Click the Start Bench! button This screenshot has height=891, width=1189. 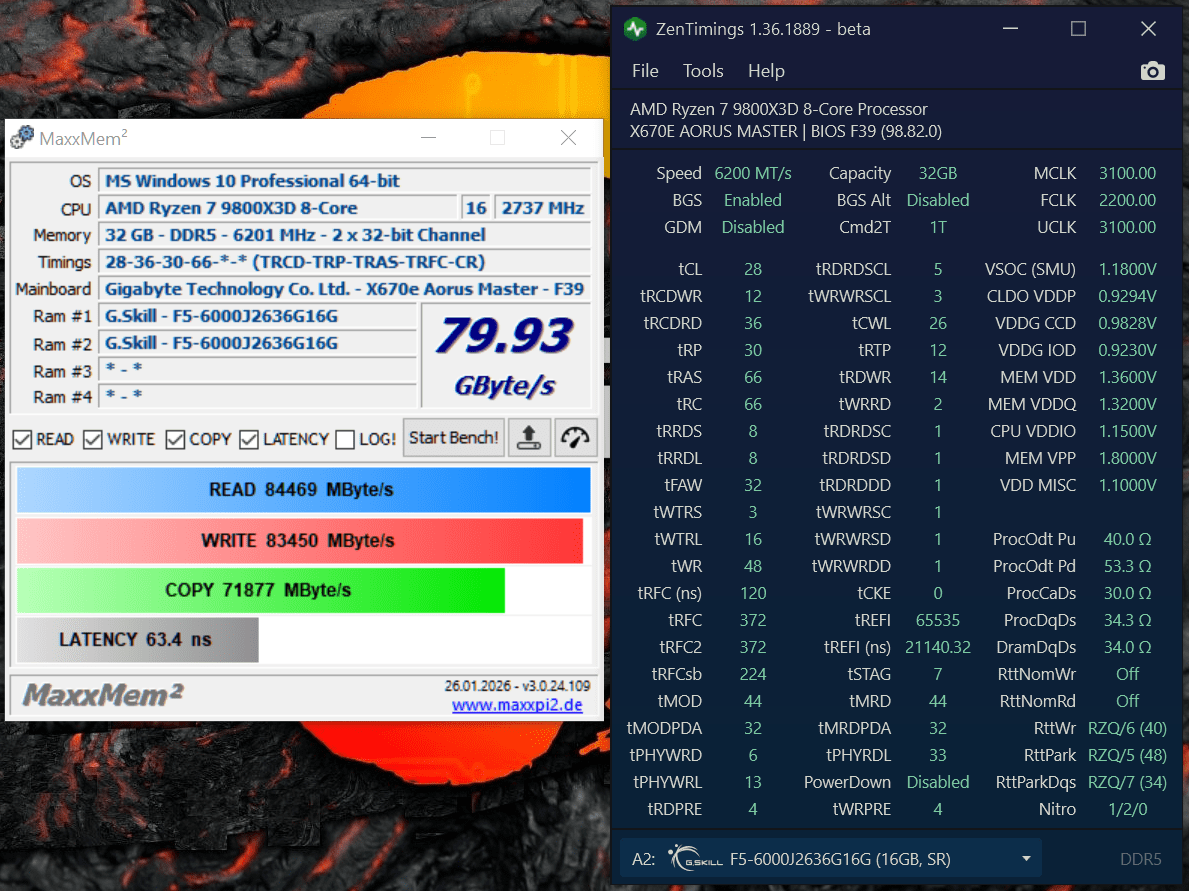(453, 438)
